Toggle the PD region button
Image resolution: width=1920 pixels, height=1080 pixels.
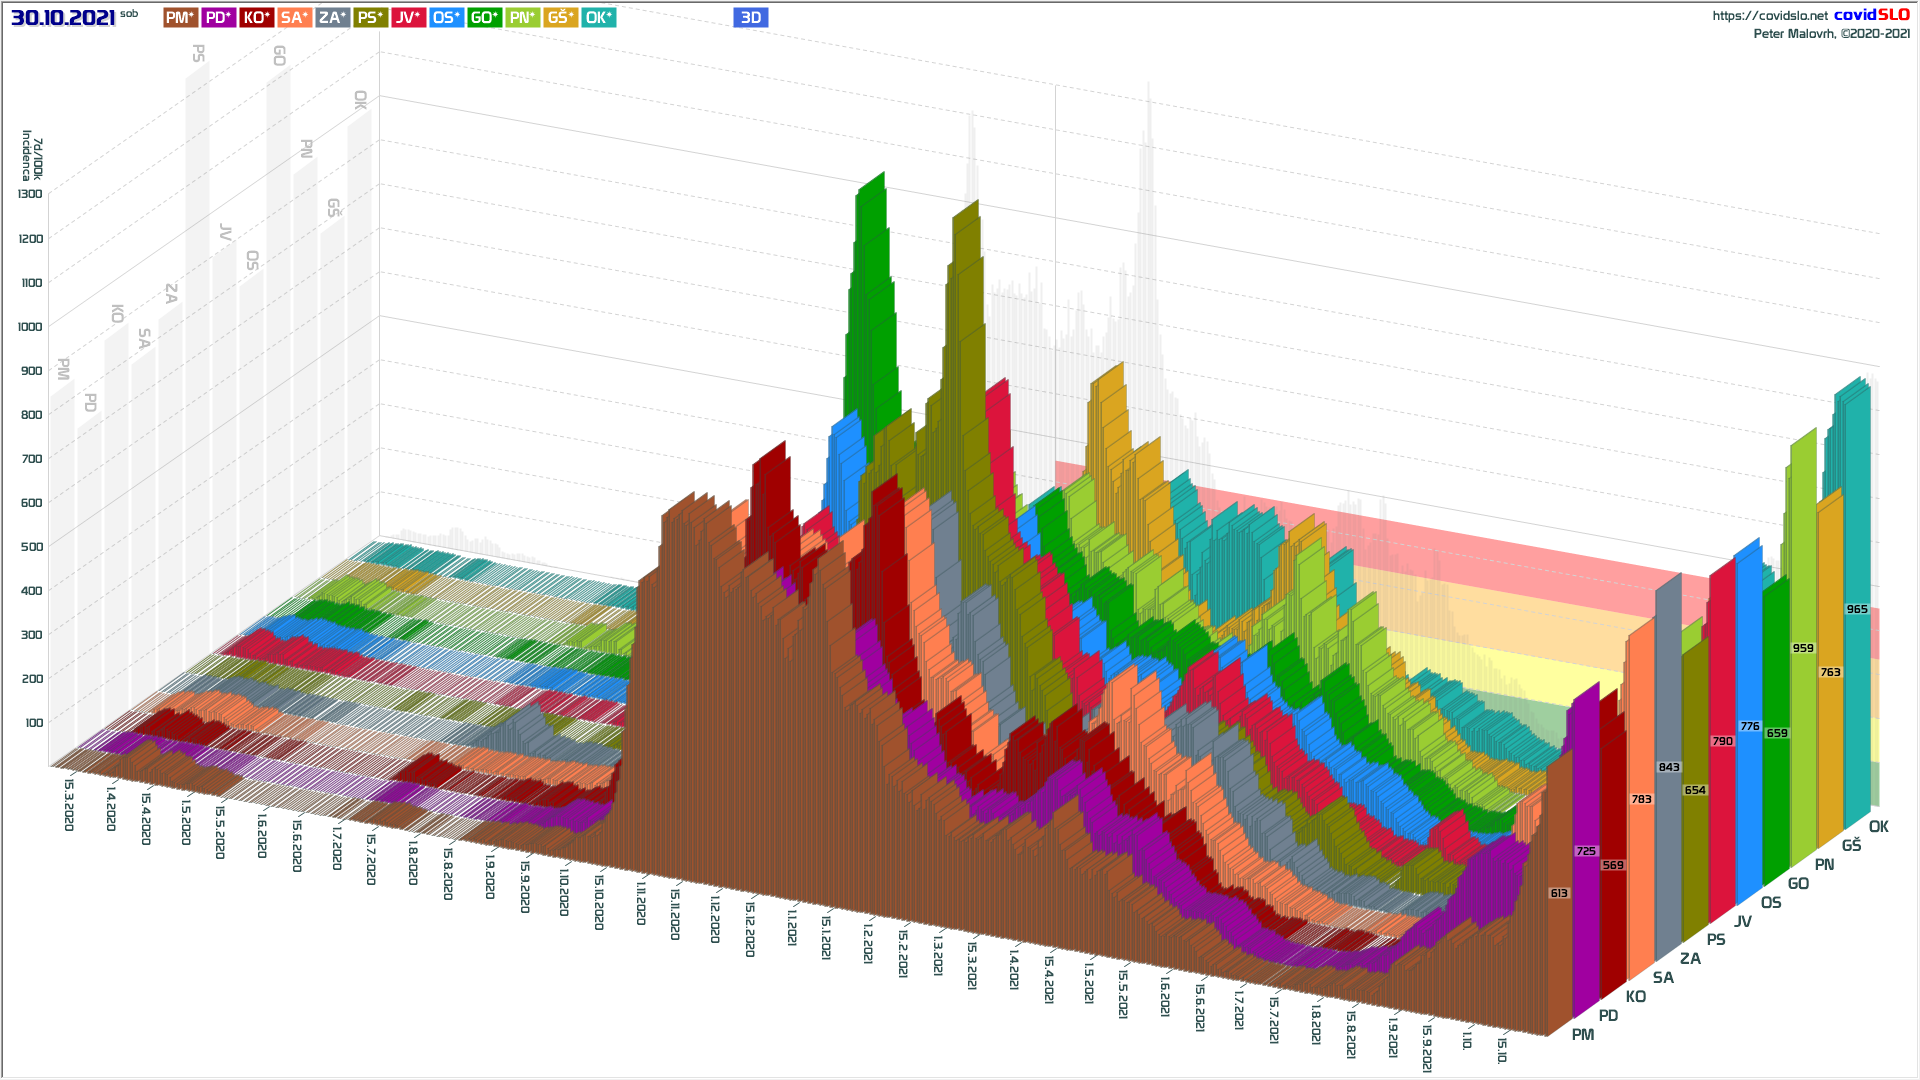point(218,17)
